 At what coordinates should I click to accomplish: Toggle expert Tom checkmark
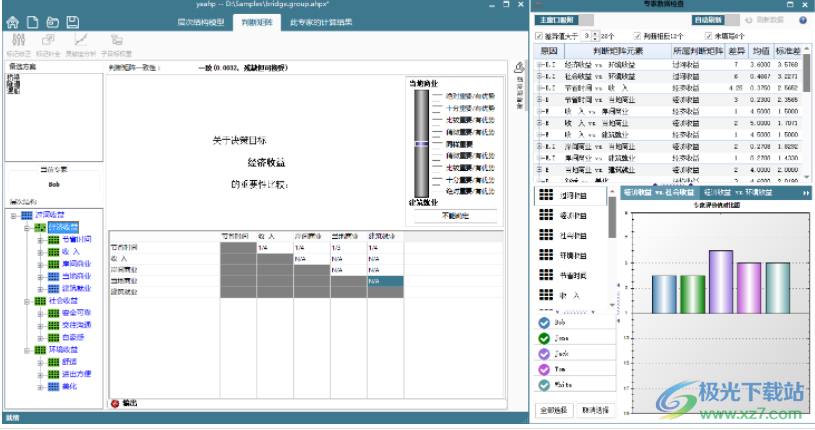(x=544, y=370)
